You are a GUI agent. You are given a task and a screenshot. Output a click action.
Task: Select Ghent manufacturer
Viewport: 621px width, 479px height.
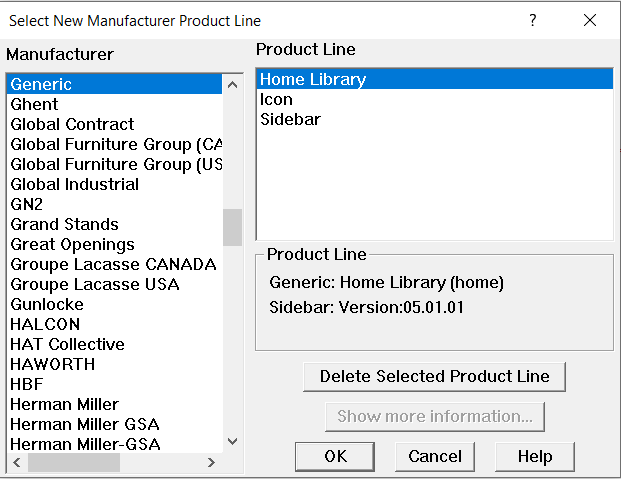[114, 104]
